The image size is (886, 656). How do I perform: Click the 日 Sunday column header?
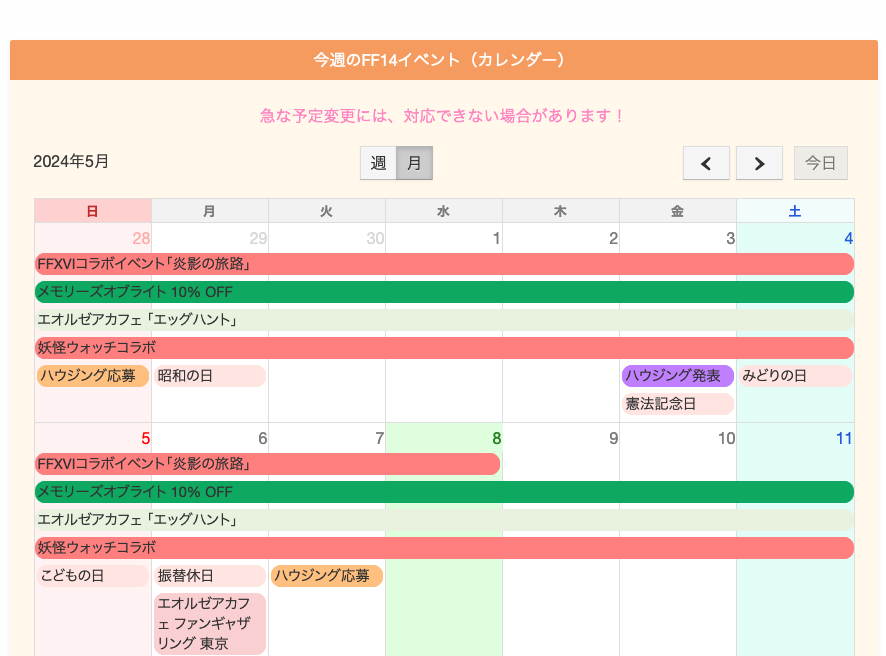coord(93,211)
